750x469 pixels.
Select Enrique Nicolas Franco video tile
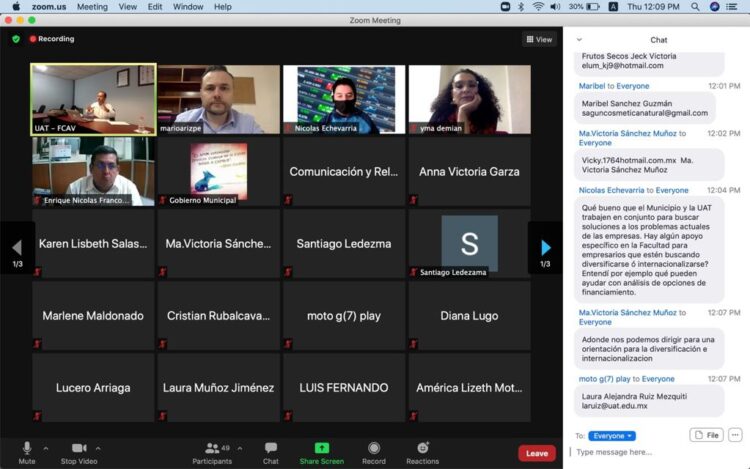coord(93,172)
